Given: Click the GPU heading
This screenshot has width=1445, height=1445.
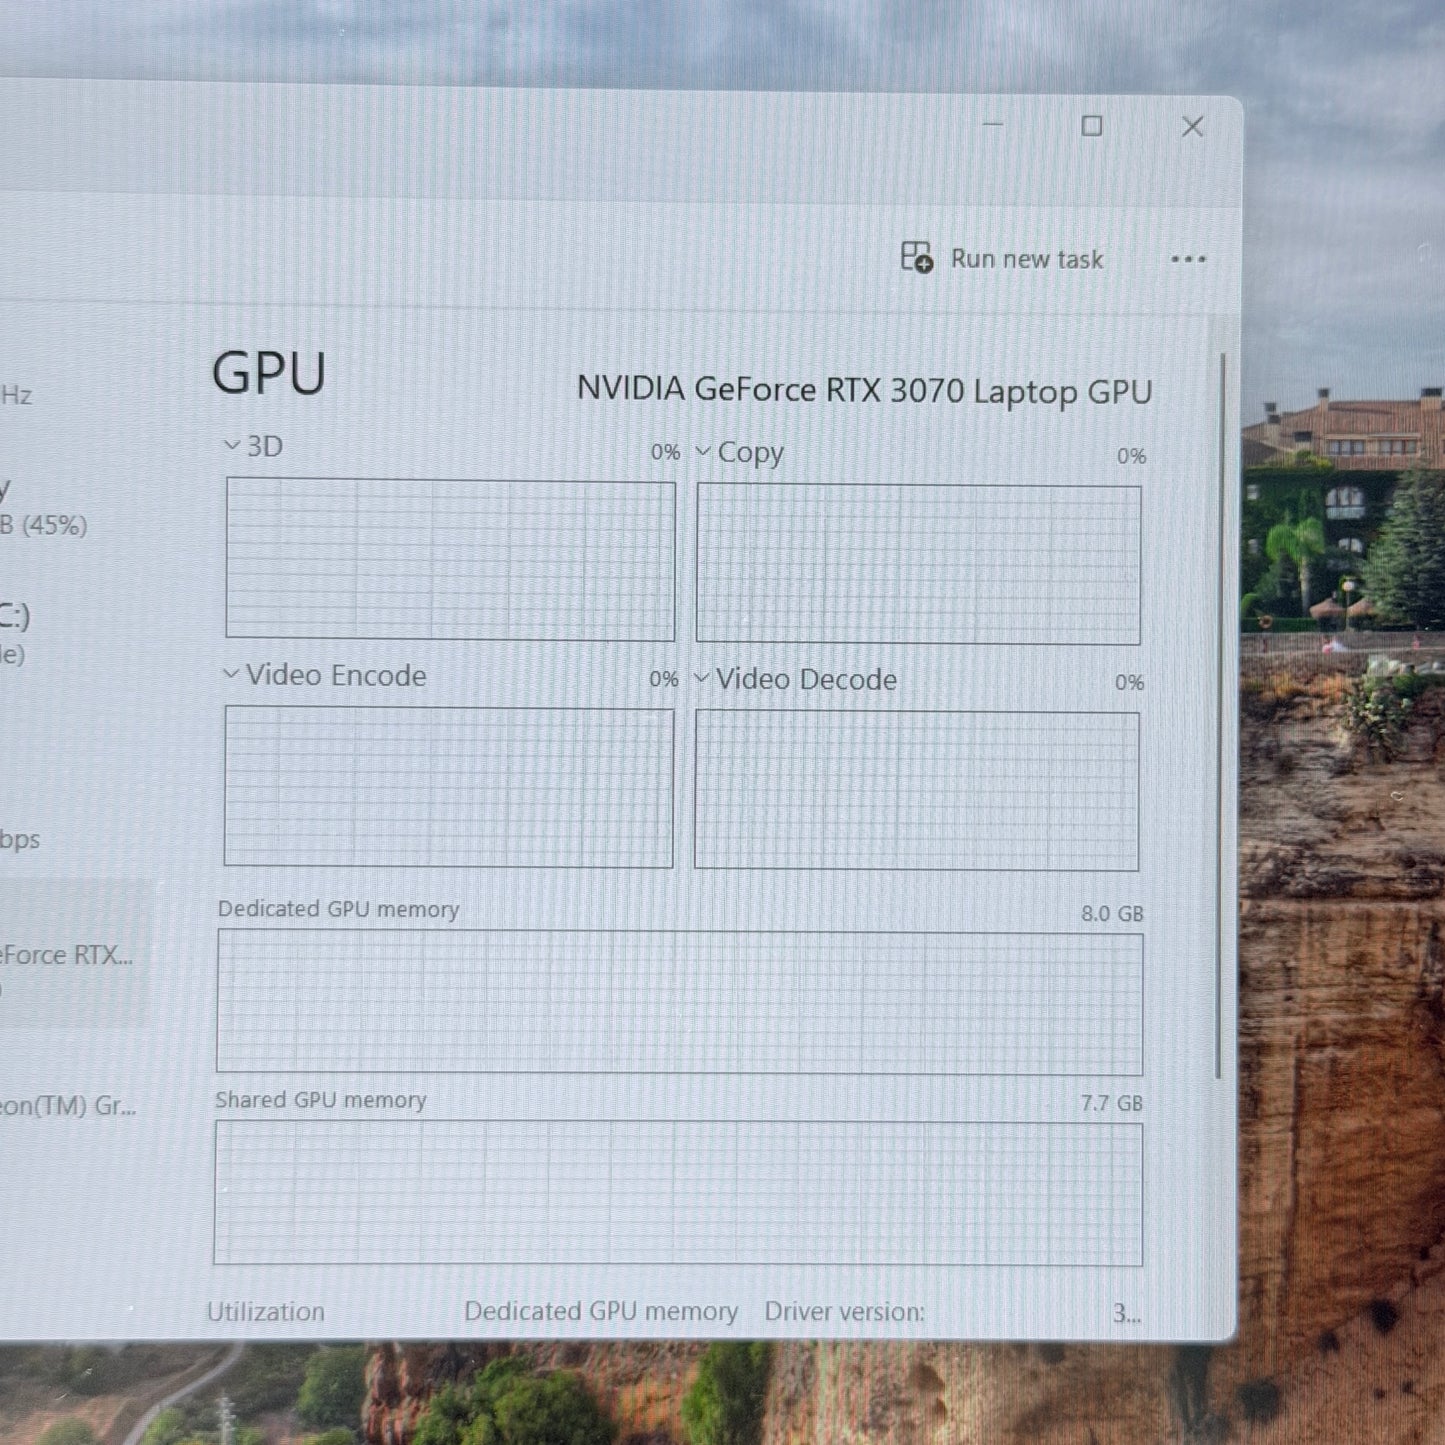Looking at the screenshot, I should click(269, 373).
